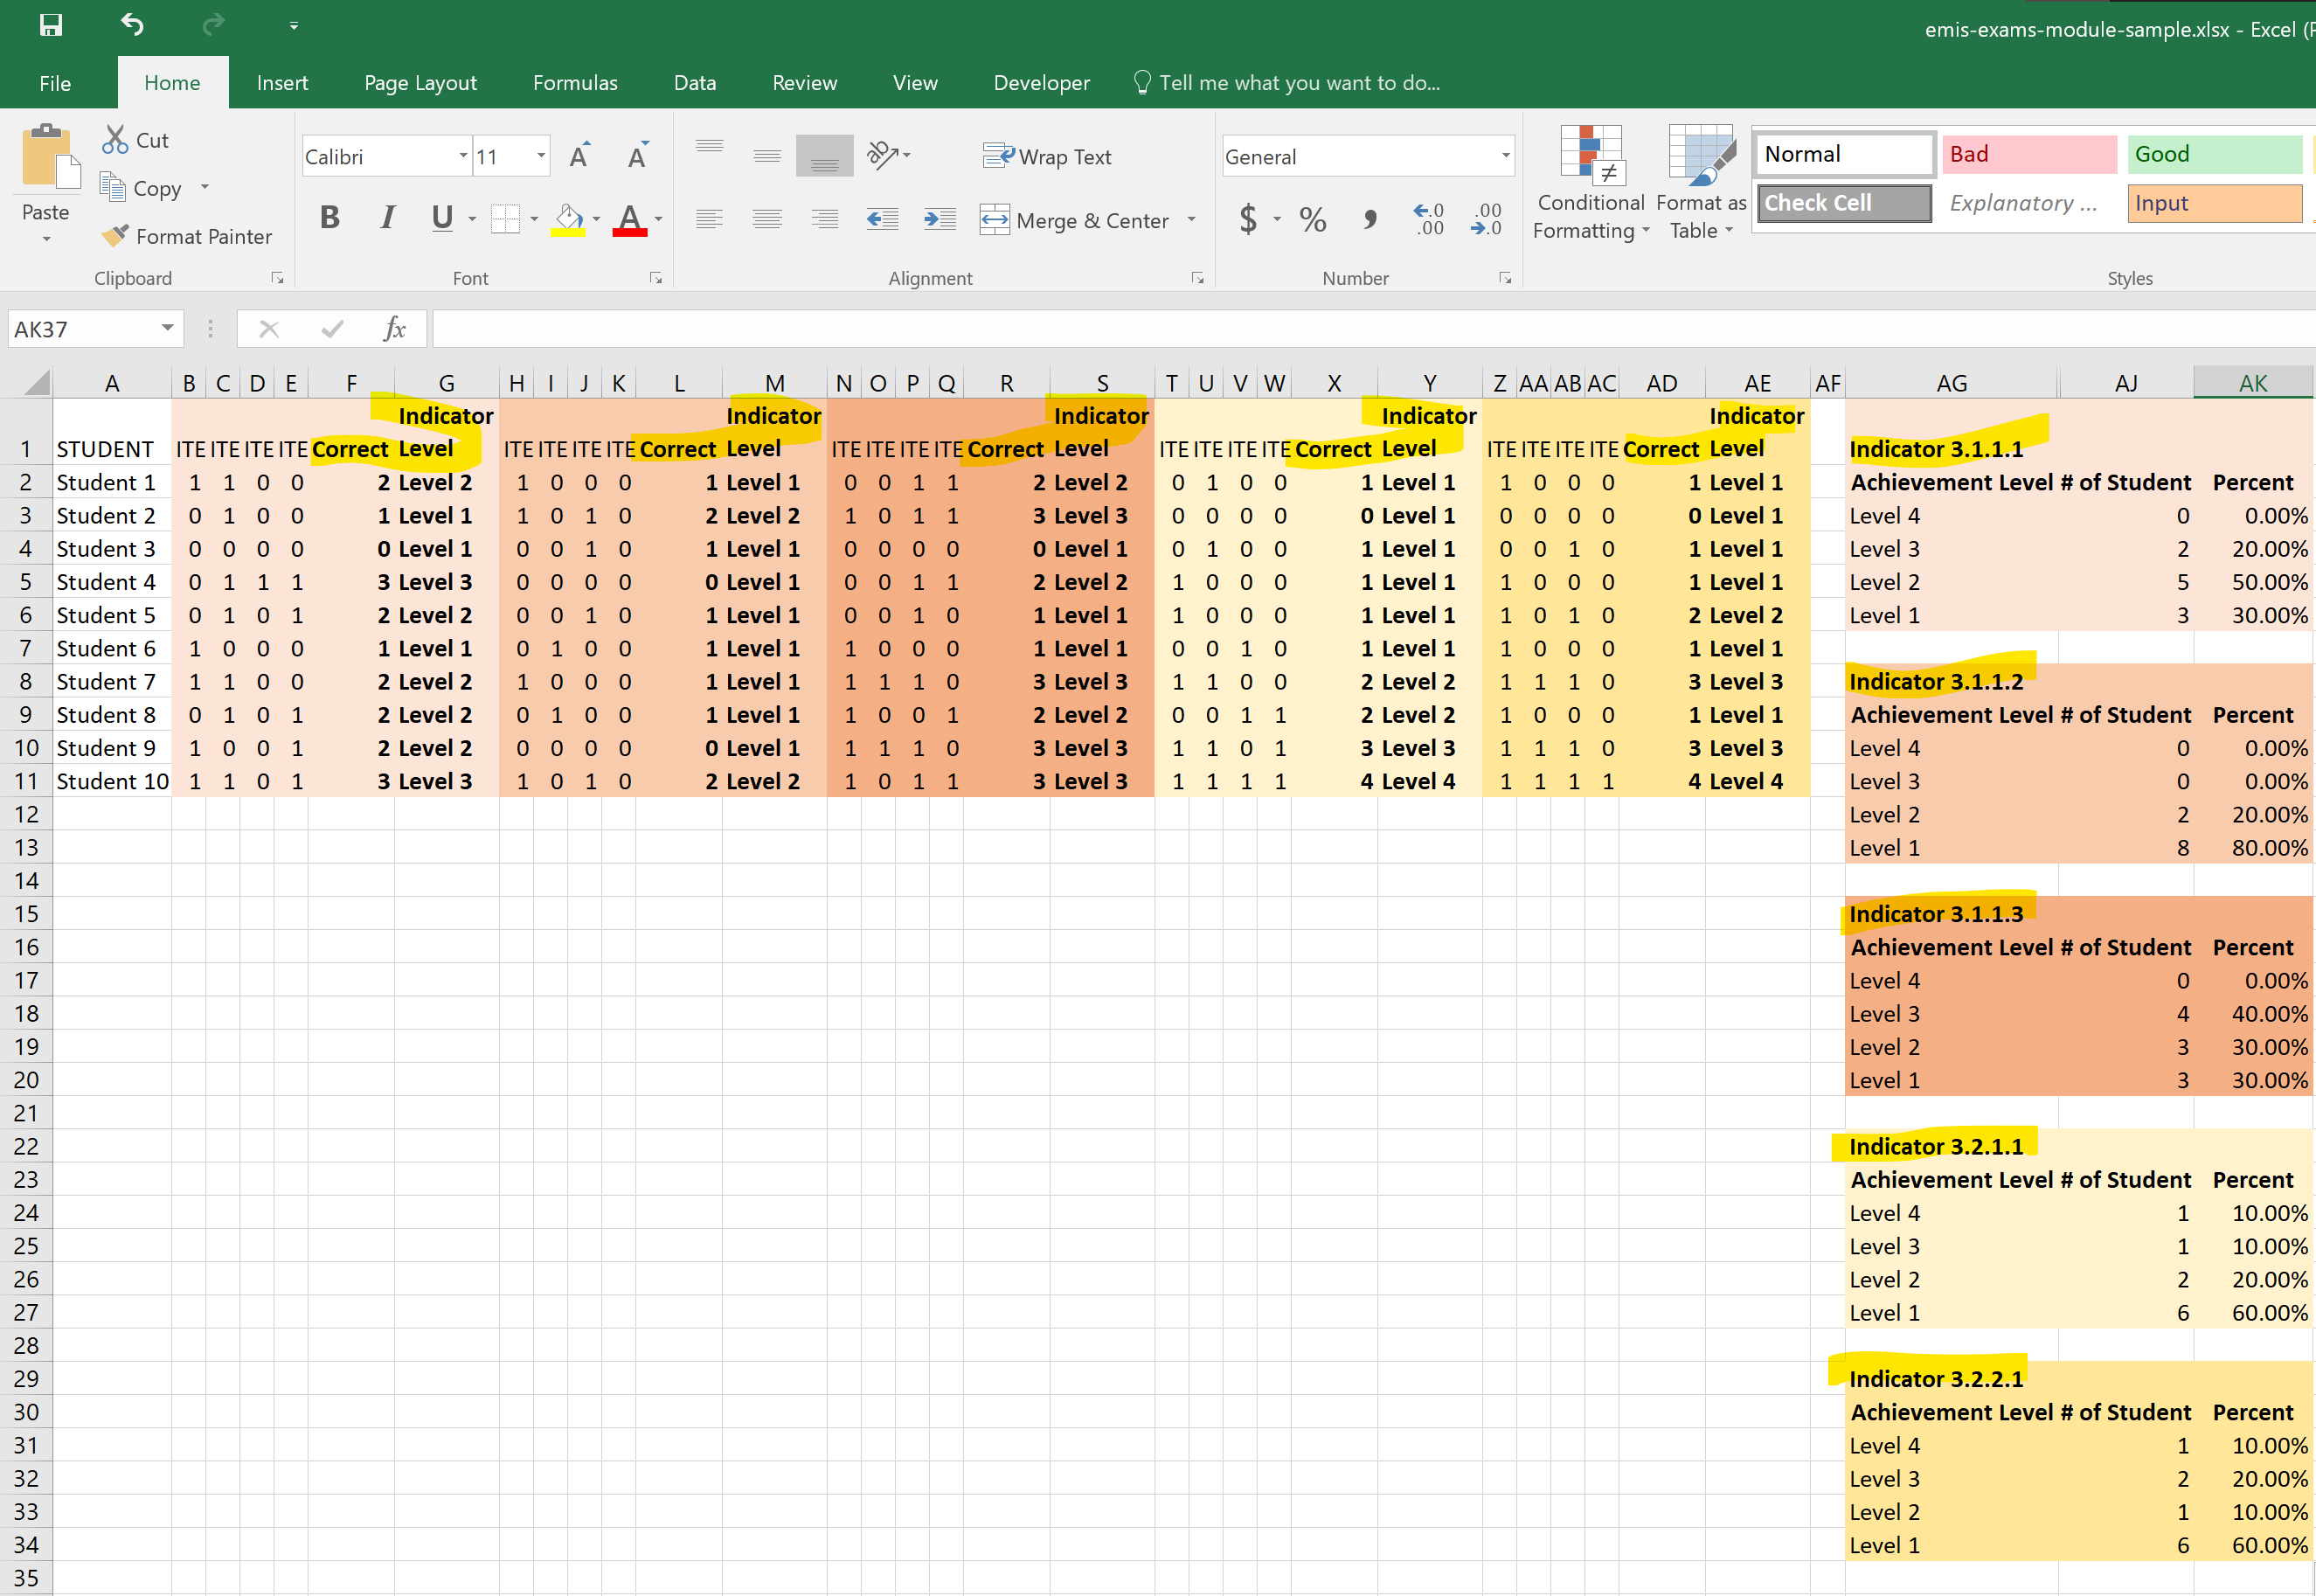Click the Percent Style icon

[x=1312, y=219]
